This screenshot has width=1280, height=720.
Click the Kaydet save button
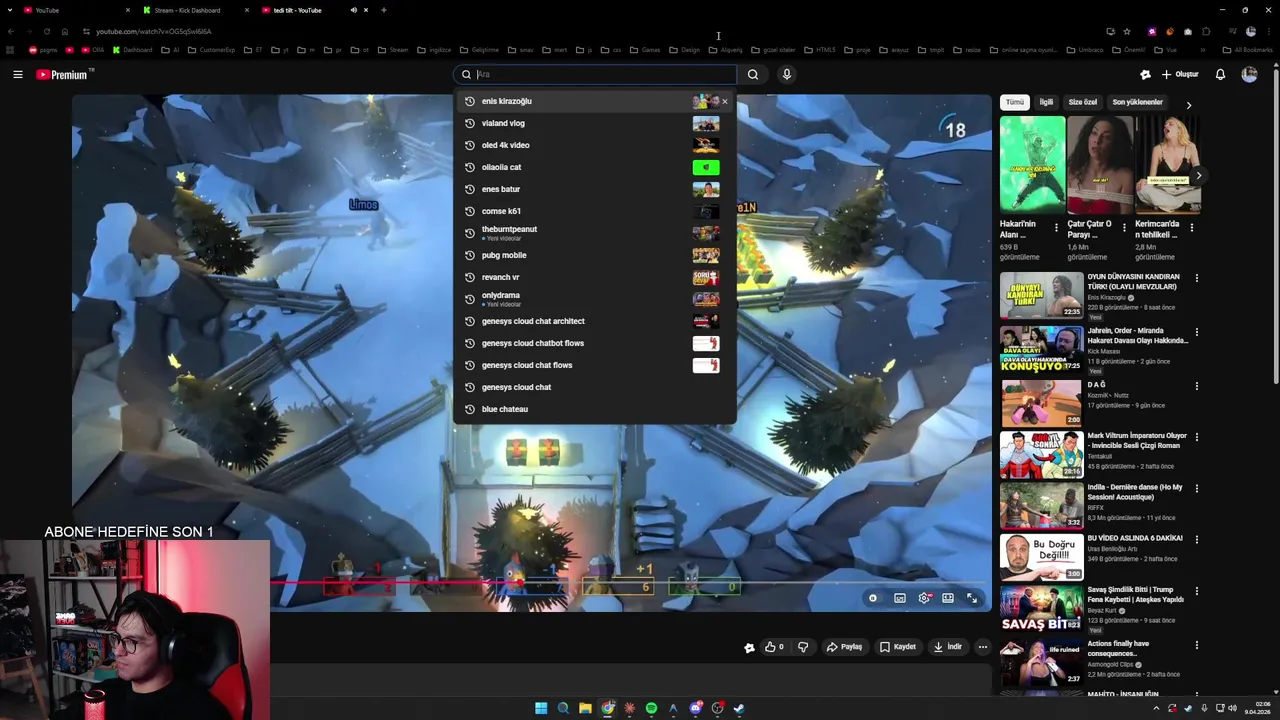click(x=897, y=647)
